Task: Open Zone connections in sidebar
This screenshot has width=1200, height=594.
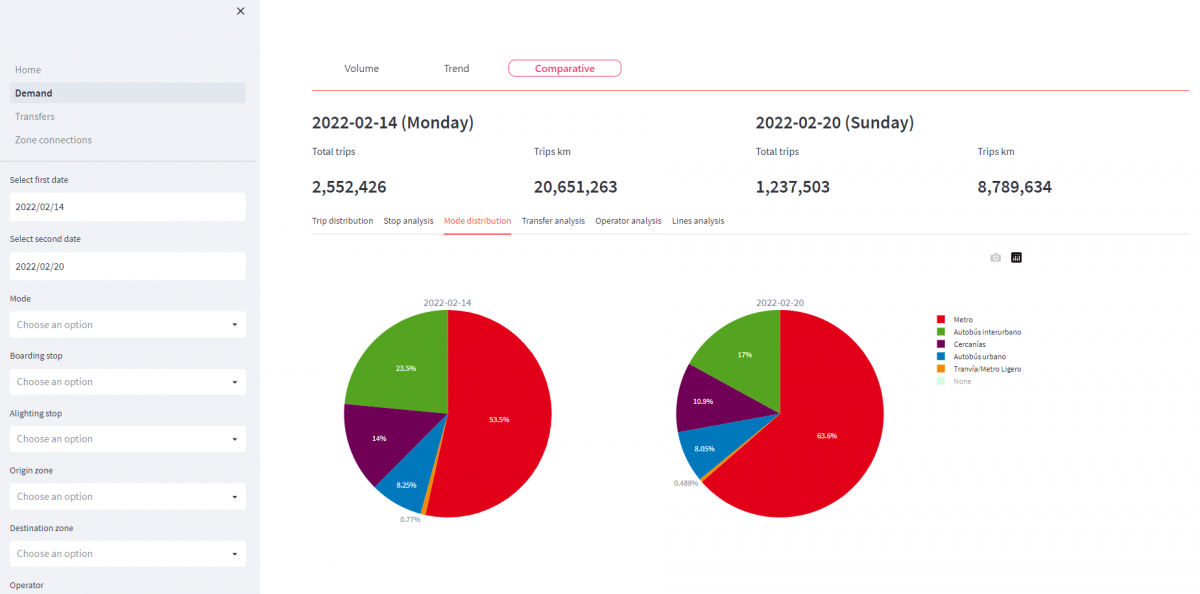Action: 53,140
